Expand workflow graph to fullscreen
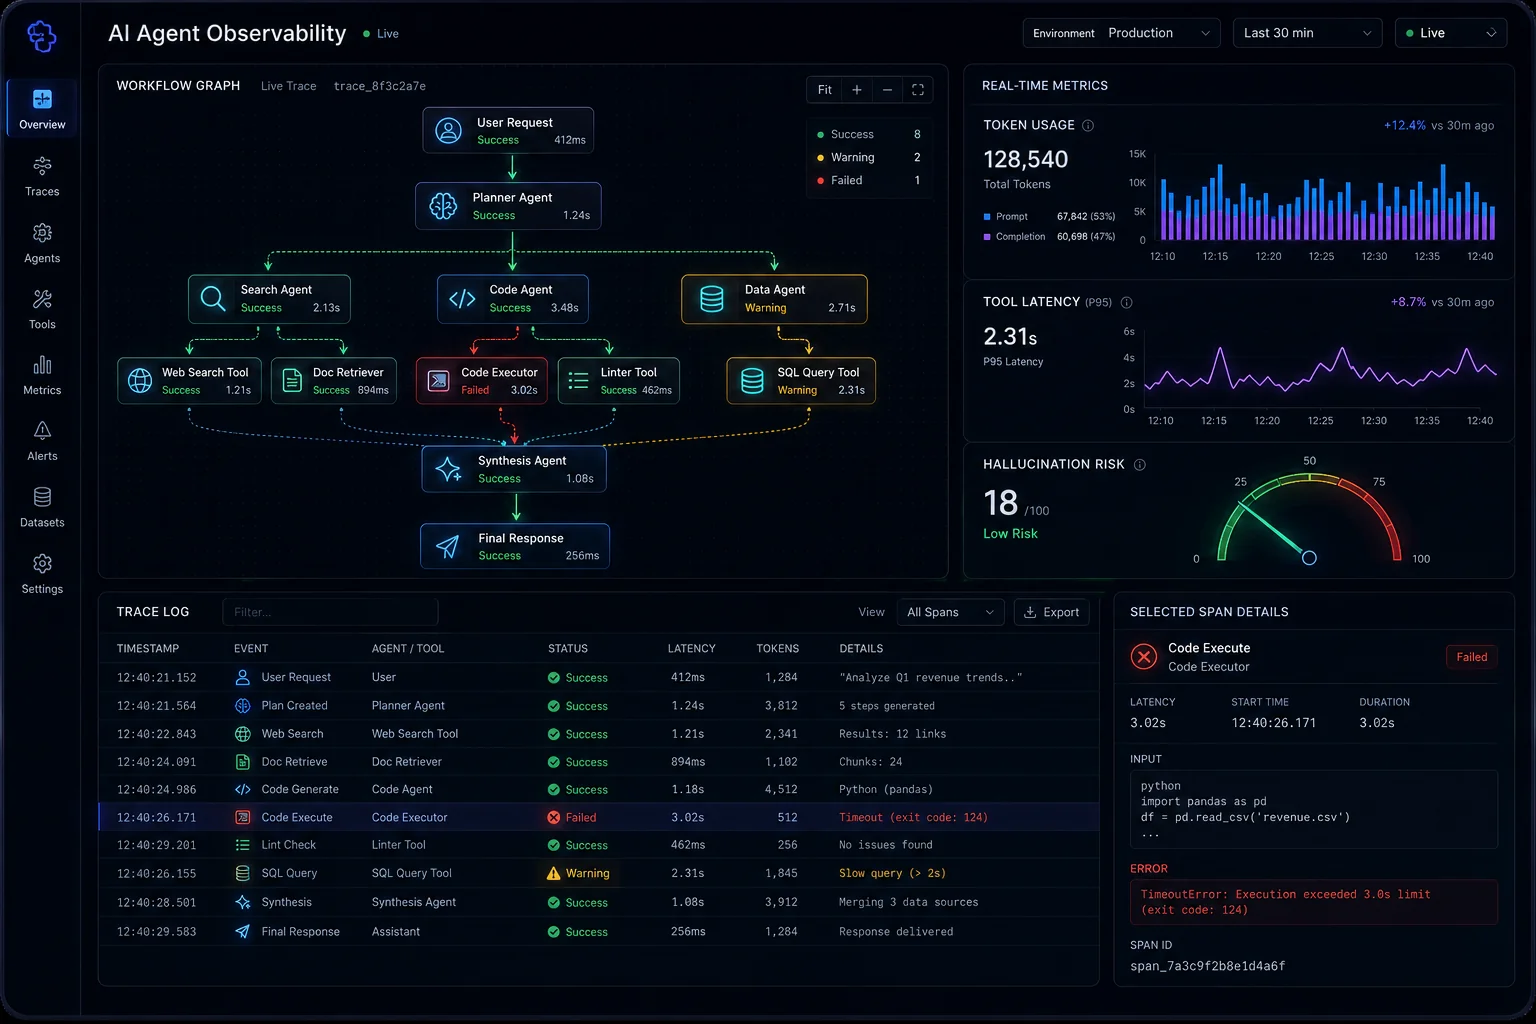This screenshot has width=1536, height=1024. [918, 90]
